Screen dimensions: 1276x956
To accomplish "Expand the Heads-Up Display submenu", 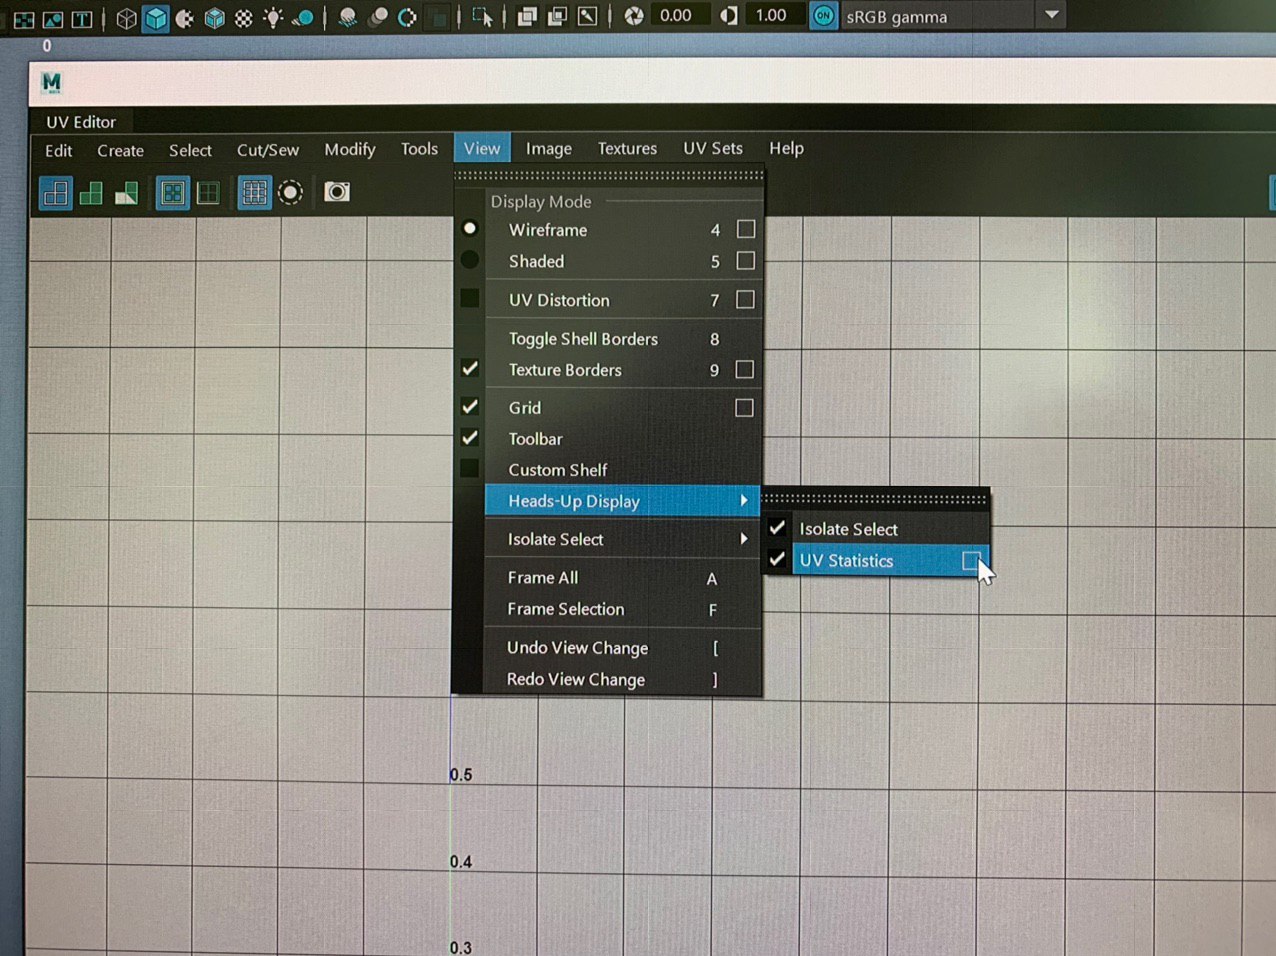I will pos(622,501).
